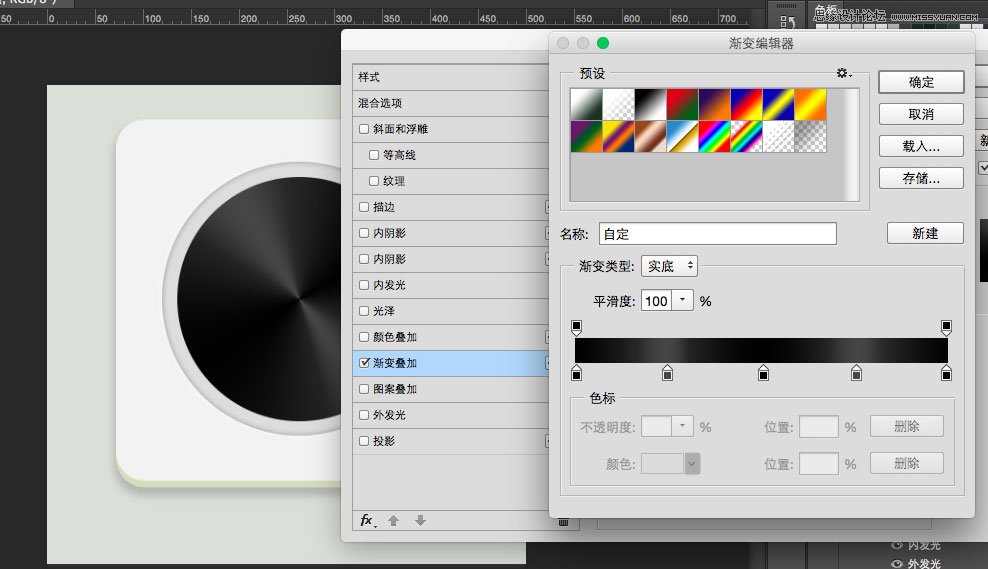Select the rainbow spectrum gradient preset
Image resolution: width=988 pixels, height=569 pixels.
pos(712,137)
